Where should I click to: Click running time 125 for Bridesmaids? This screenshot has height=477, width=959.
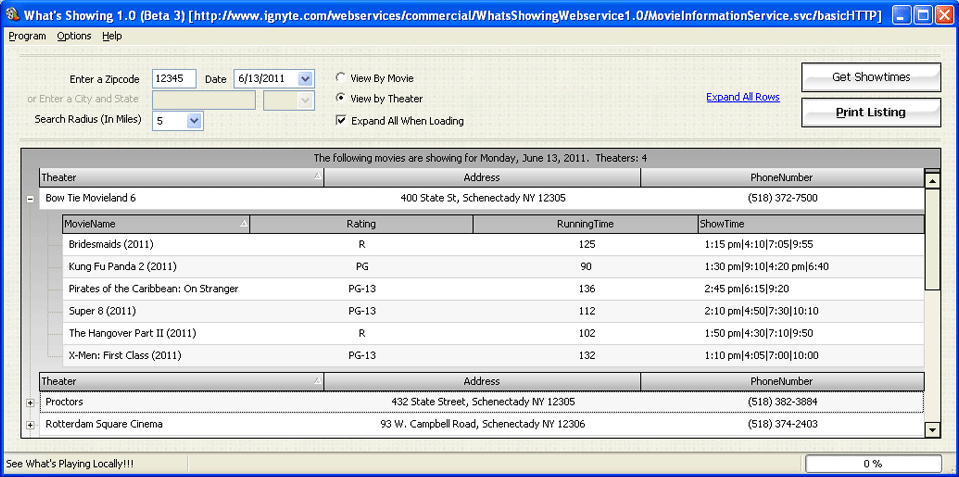587,245
